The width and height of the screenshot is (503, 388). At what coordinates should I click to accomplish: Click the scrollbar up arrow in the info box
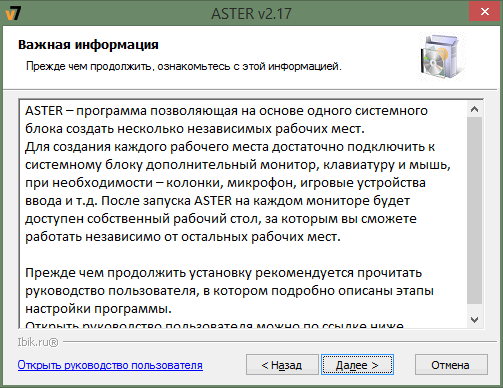(474, 109)
